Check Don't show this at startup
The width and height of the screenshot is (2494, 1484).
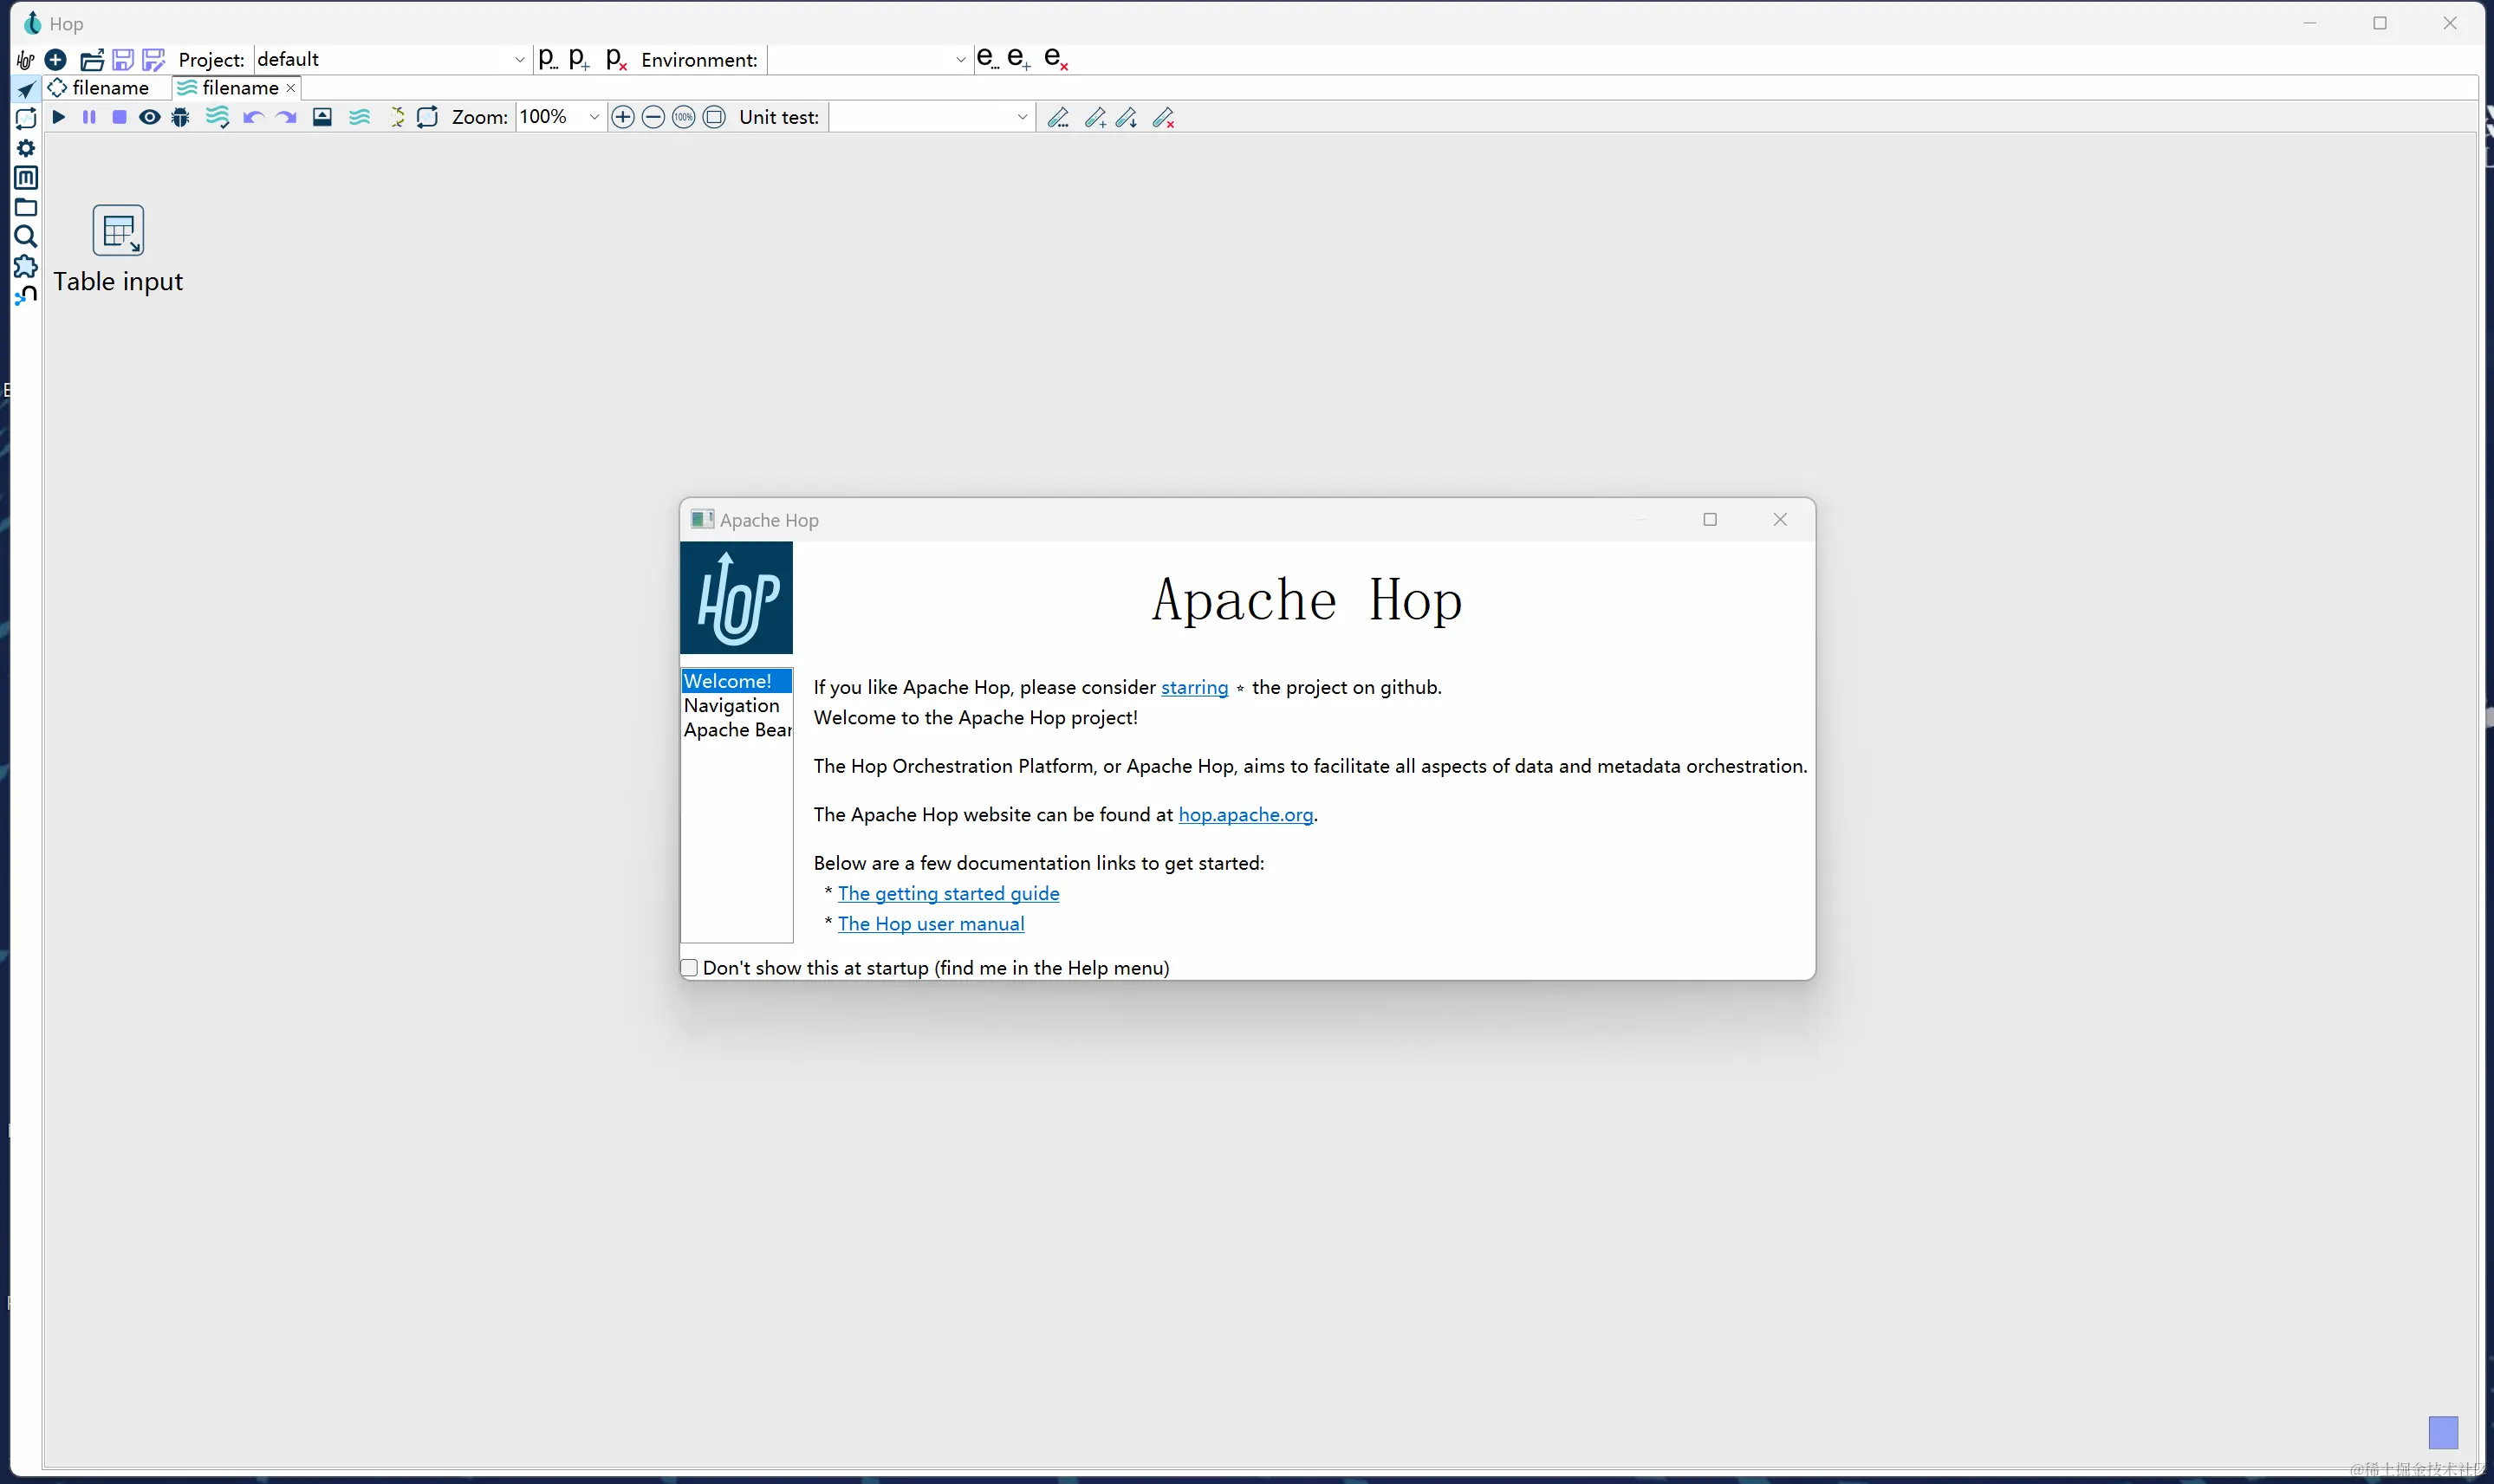pyautogui.click(x=688, y=967)
